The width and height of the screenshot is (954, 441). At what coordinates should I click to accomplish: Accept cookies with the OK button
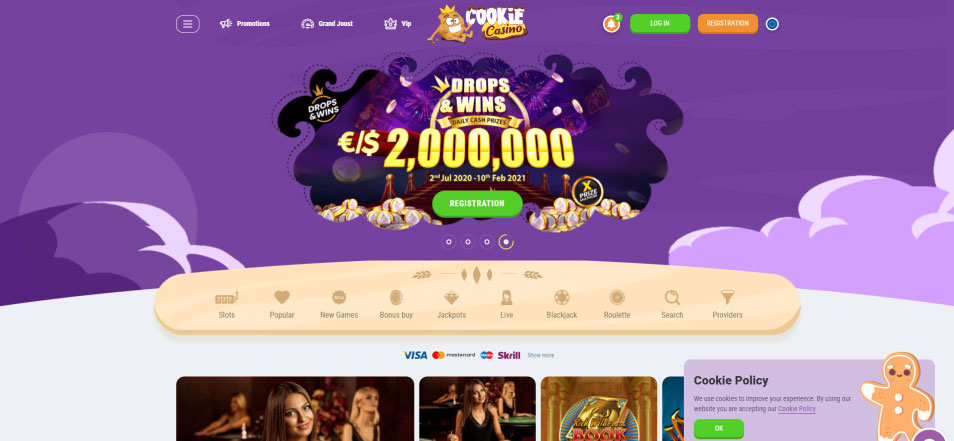(x=719, y=428)
